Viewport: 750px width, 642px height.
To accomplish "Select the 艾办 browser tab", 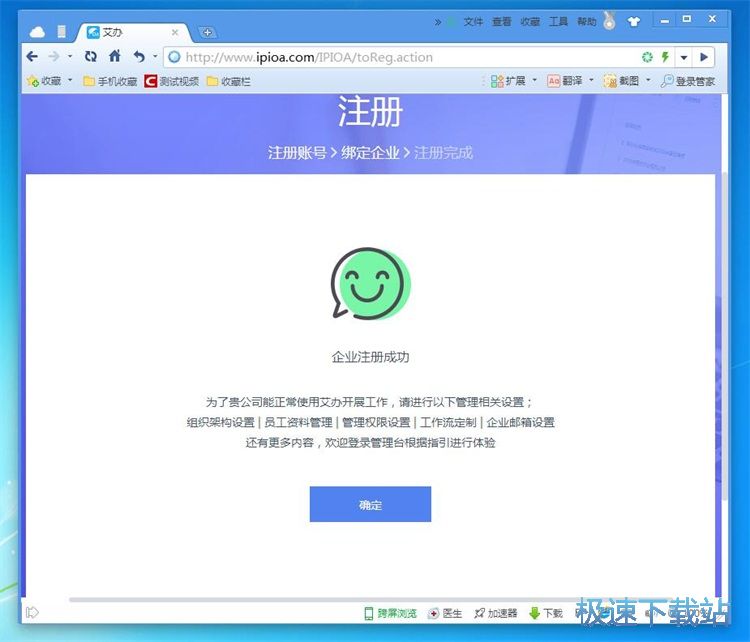I will (x=130, y=32).
